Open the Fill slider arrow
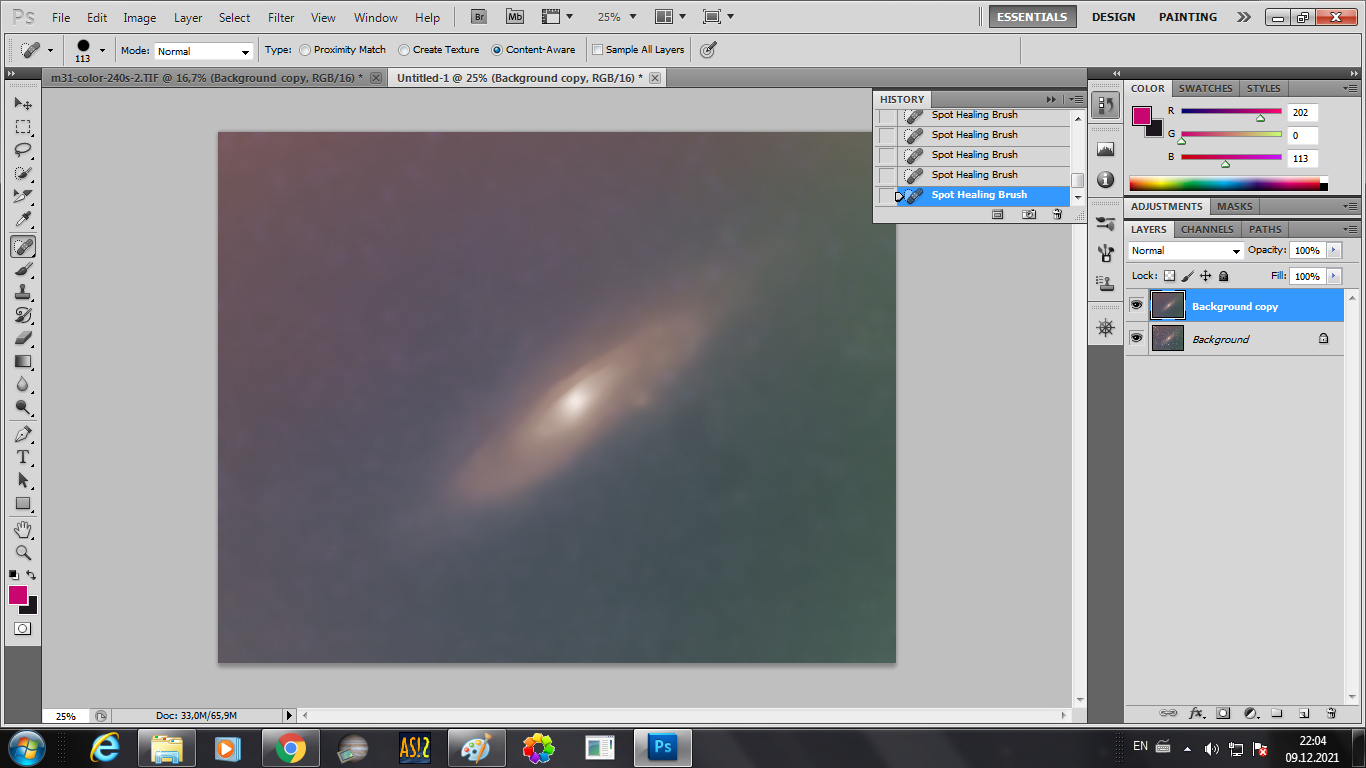Viewport: 1366px width, 768px height. click(1334, 276)
